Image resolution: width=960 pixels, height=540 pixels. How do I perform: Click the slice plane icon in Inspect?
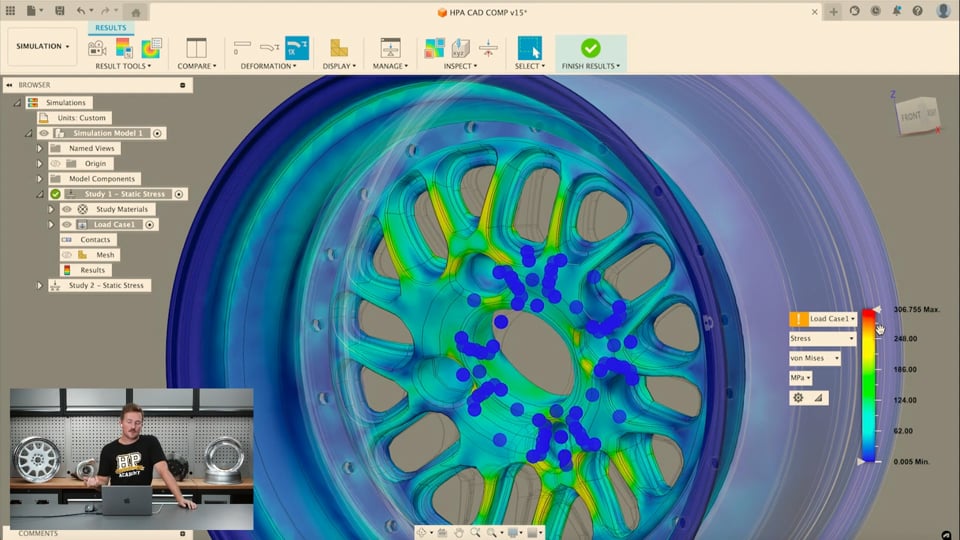click(488, 48)
